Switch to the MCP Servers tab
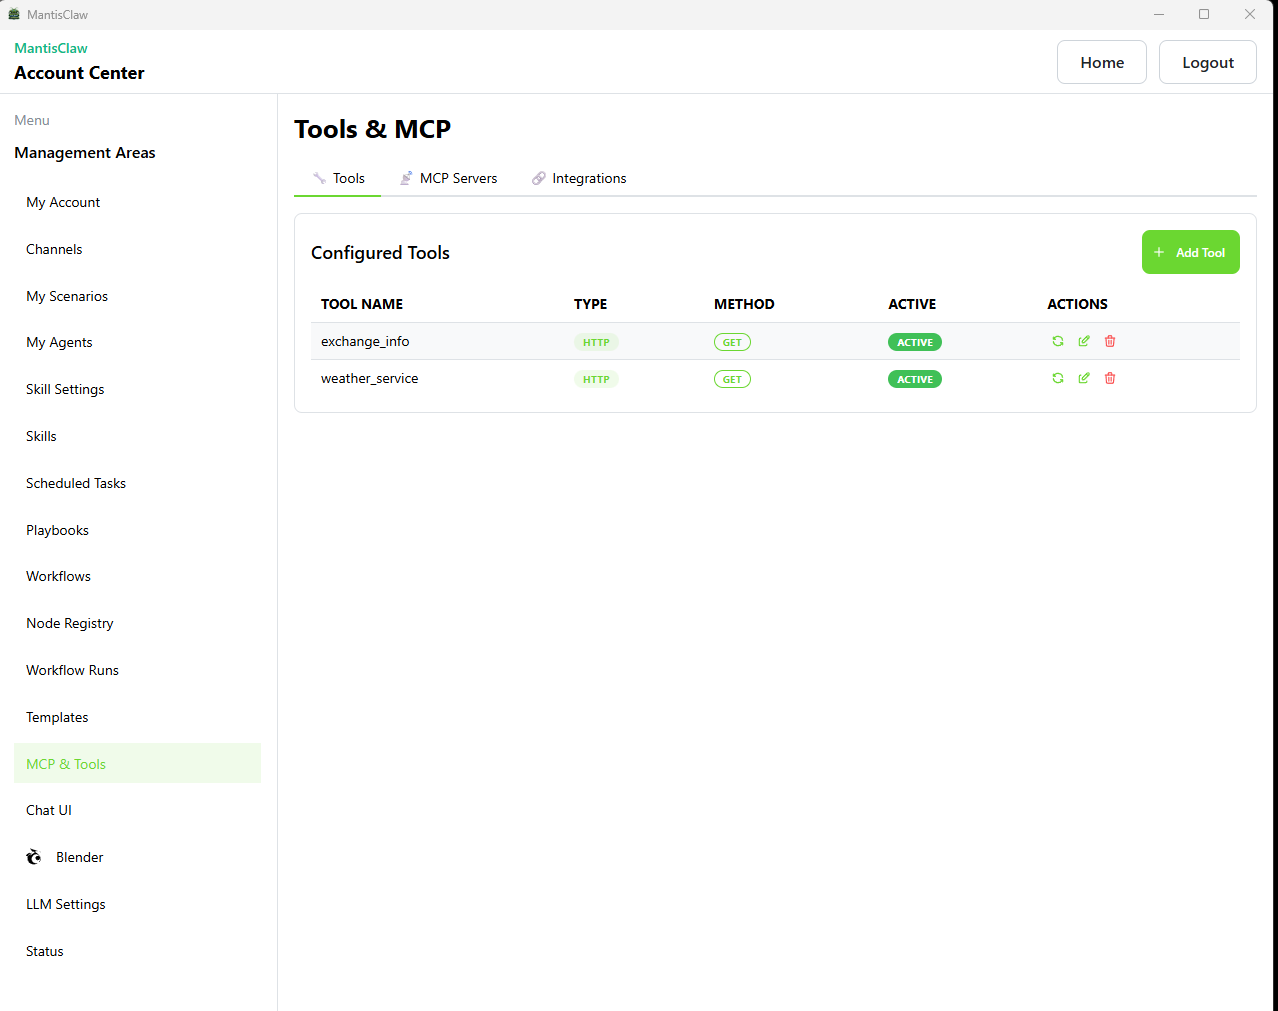The height and width of the screenshot is (1011, 1278). coord(448,178)
